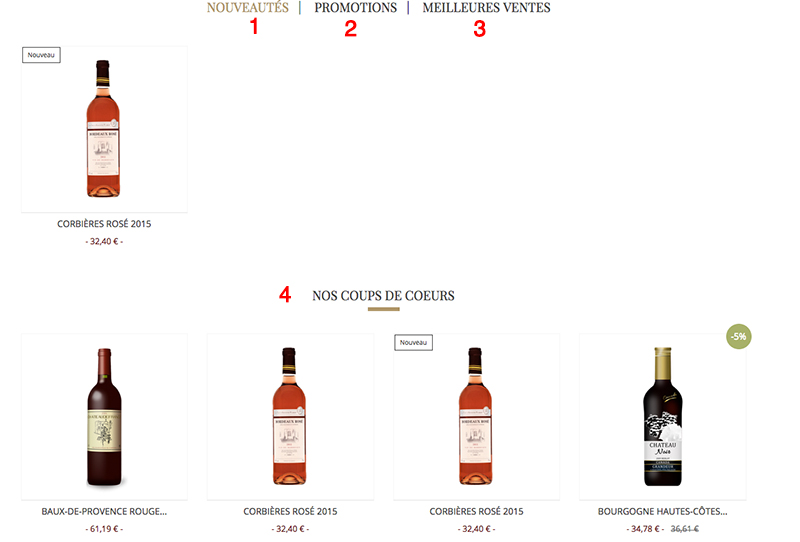Click the Corbières Rosé title without Nouveau badge
Image resolution: width=800 pixels, height=542 pixels.
pyautogui.click(x=290, y=511)
